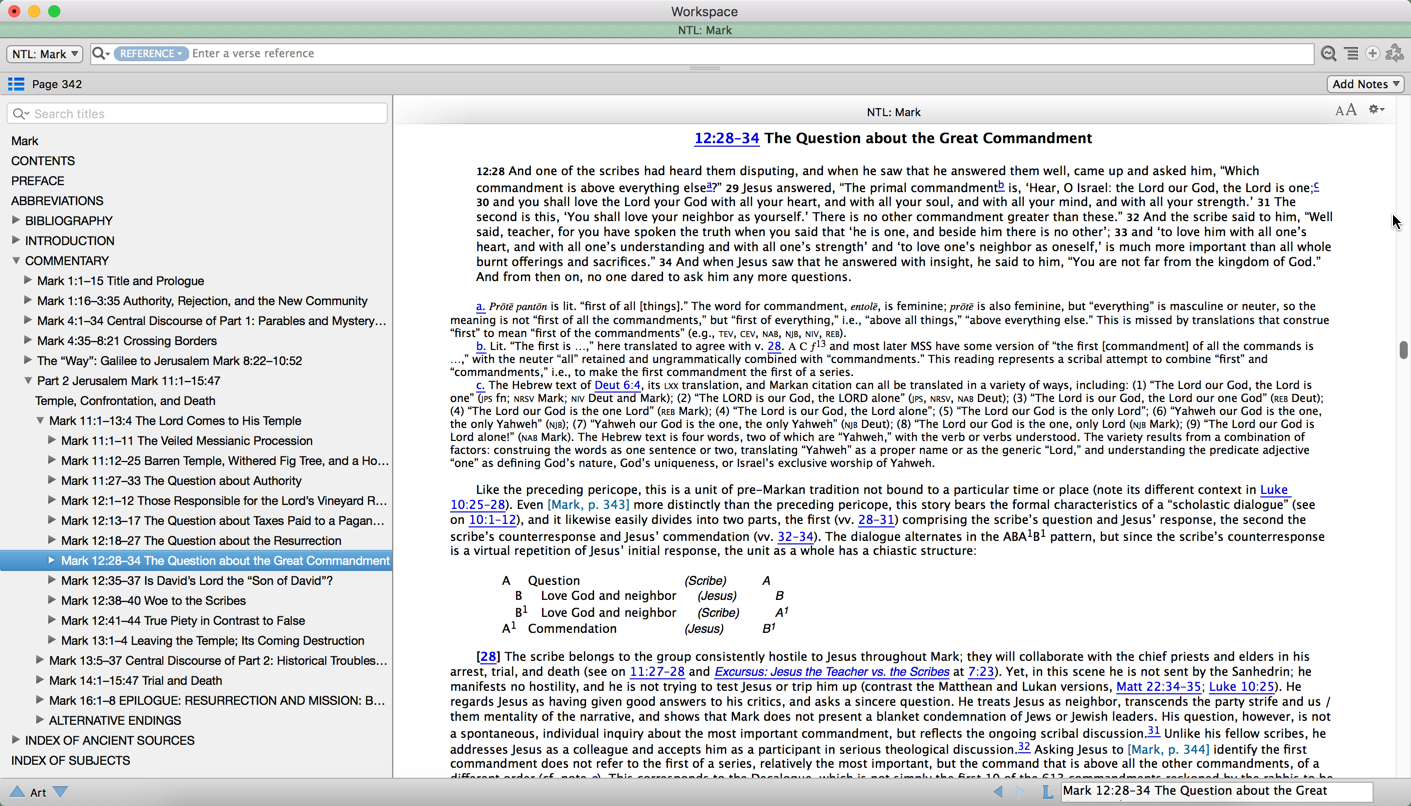This screenshot has height=806, width=1411.
Task: Select Mark 11:27–33 The Question about Authority
Action: pyautogui.click(x=181, y=481)
